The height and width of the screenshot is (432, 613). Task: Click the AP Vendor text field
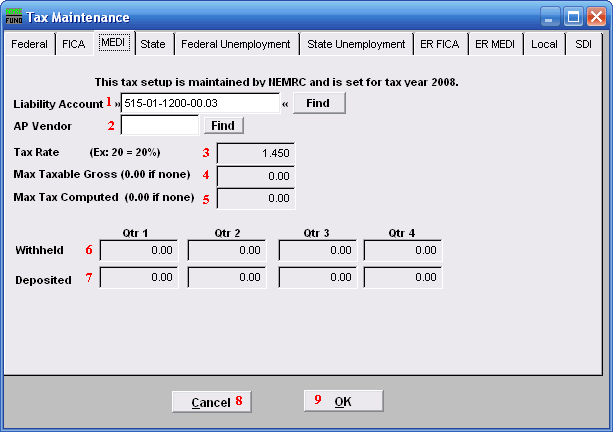click(x=159, y=126)
